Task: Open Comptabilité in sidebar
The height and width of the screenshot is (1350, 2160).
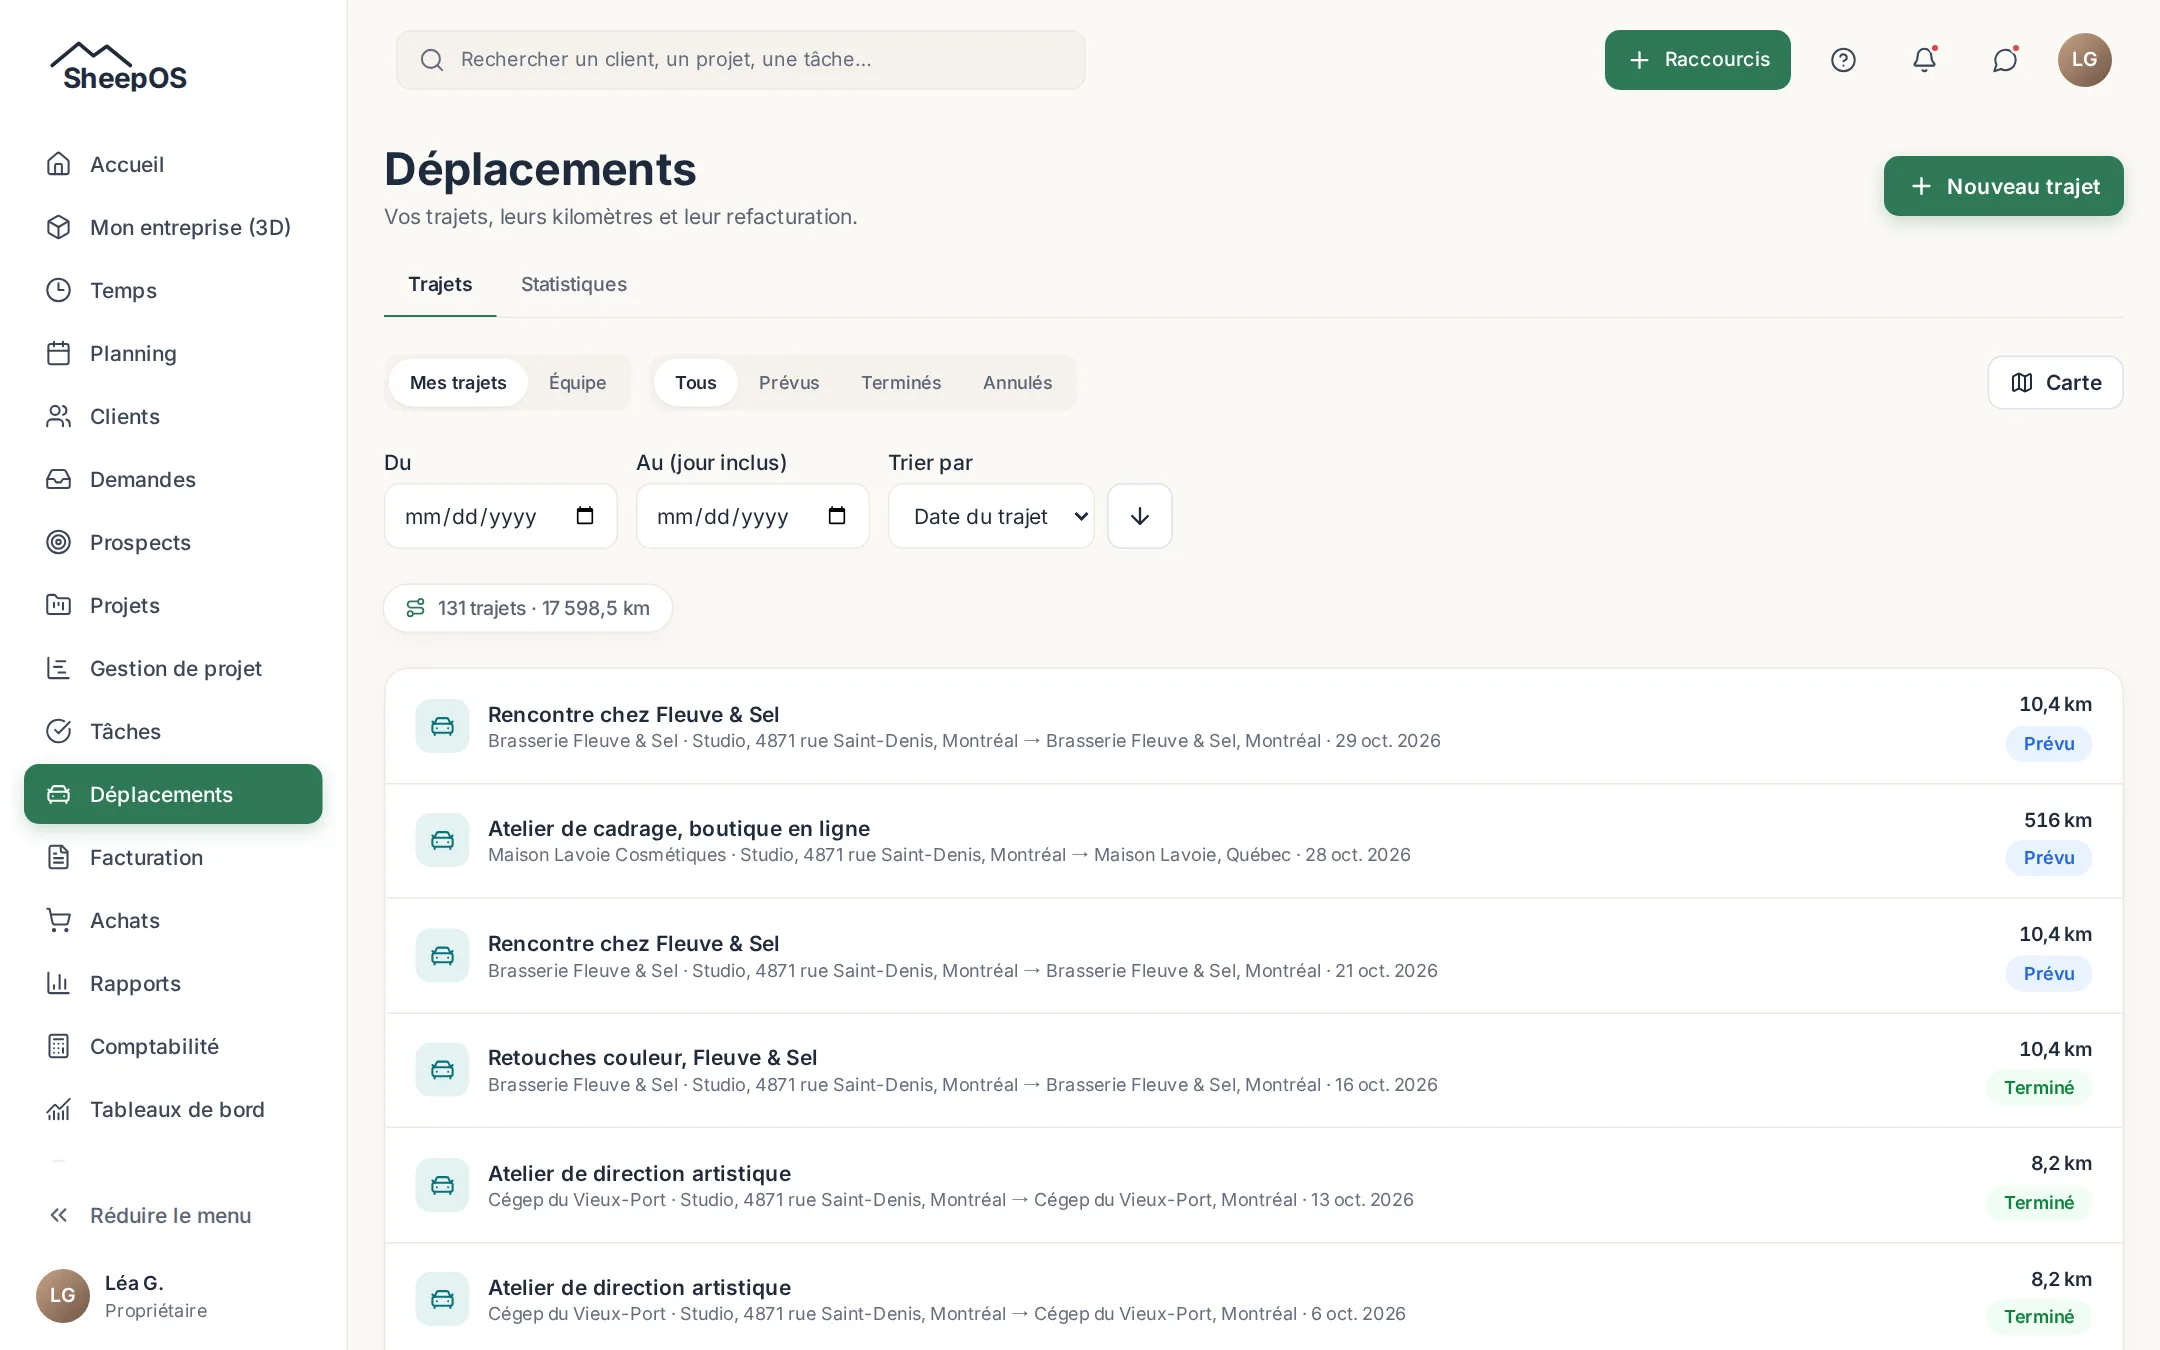Action: pos(173,1046)
